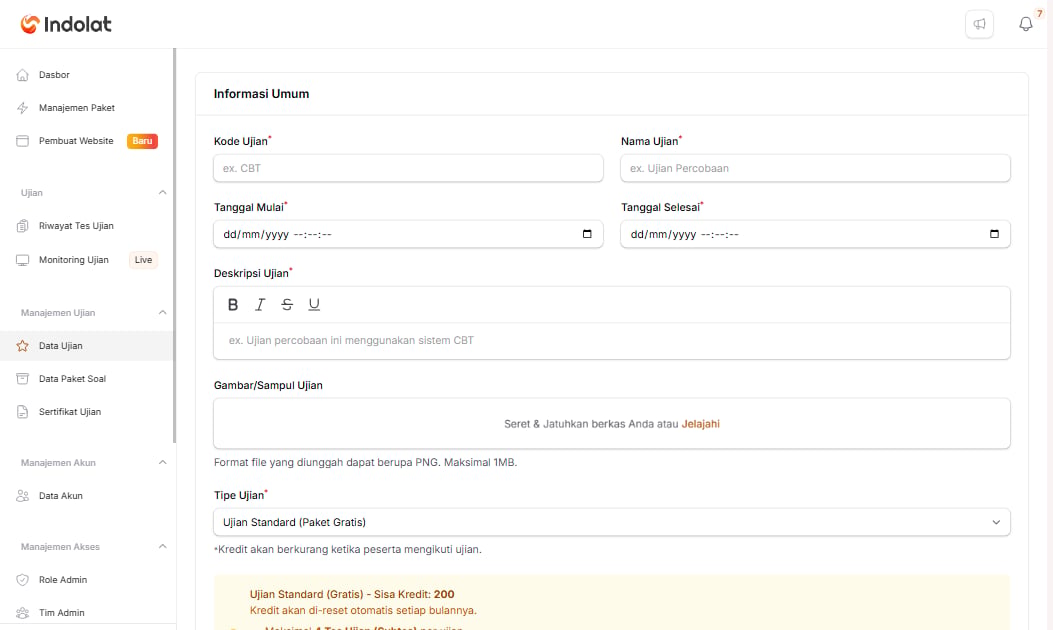
Task: Toggle strikethrough formatting in Deskripsi Ujian
Action: tap(287, 305)
